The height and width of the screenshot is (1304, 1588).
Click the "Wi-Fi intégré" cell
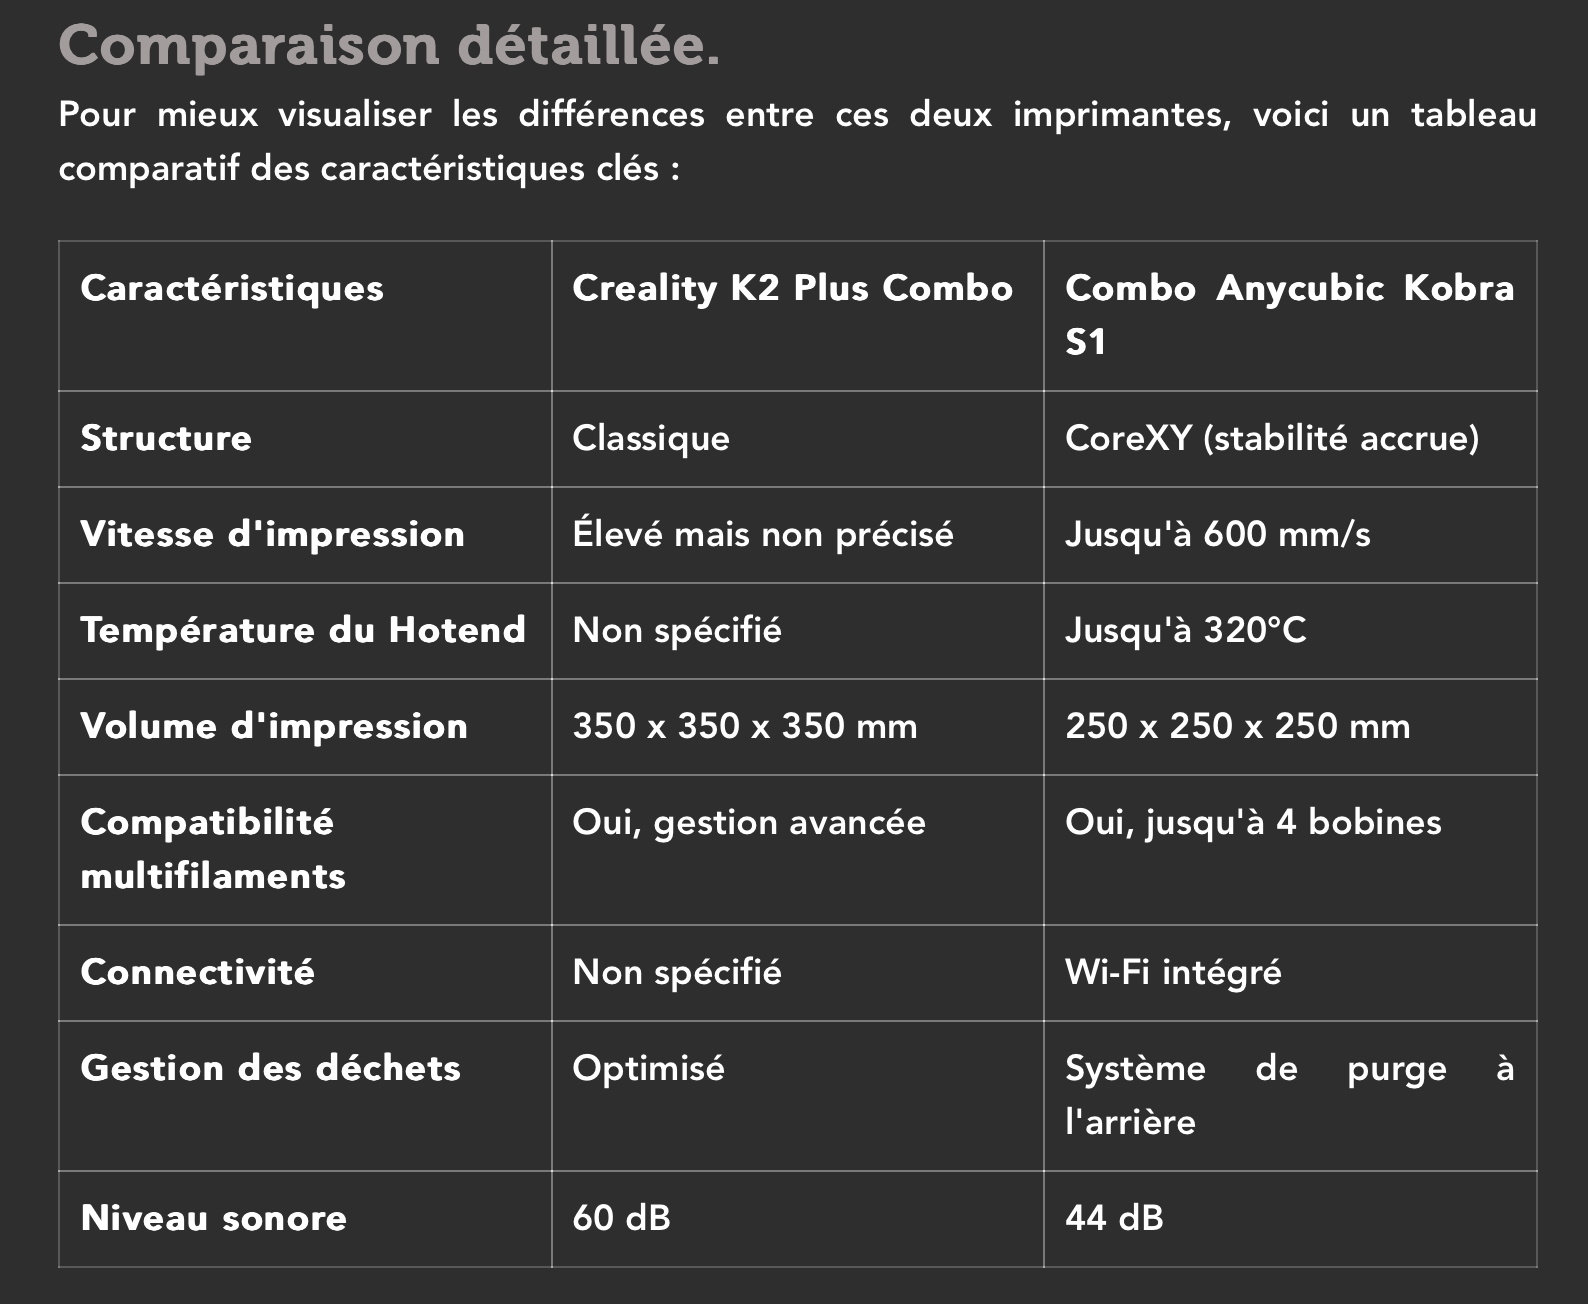point(1173,973)
